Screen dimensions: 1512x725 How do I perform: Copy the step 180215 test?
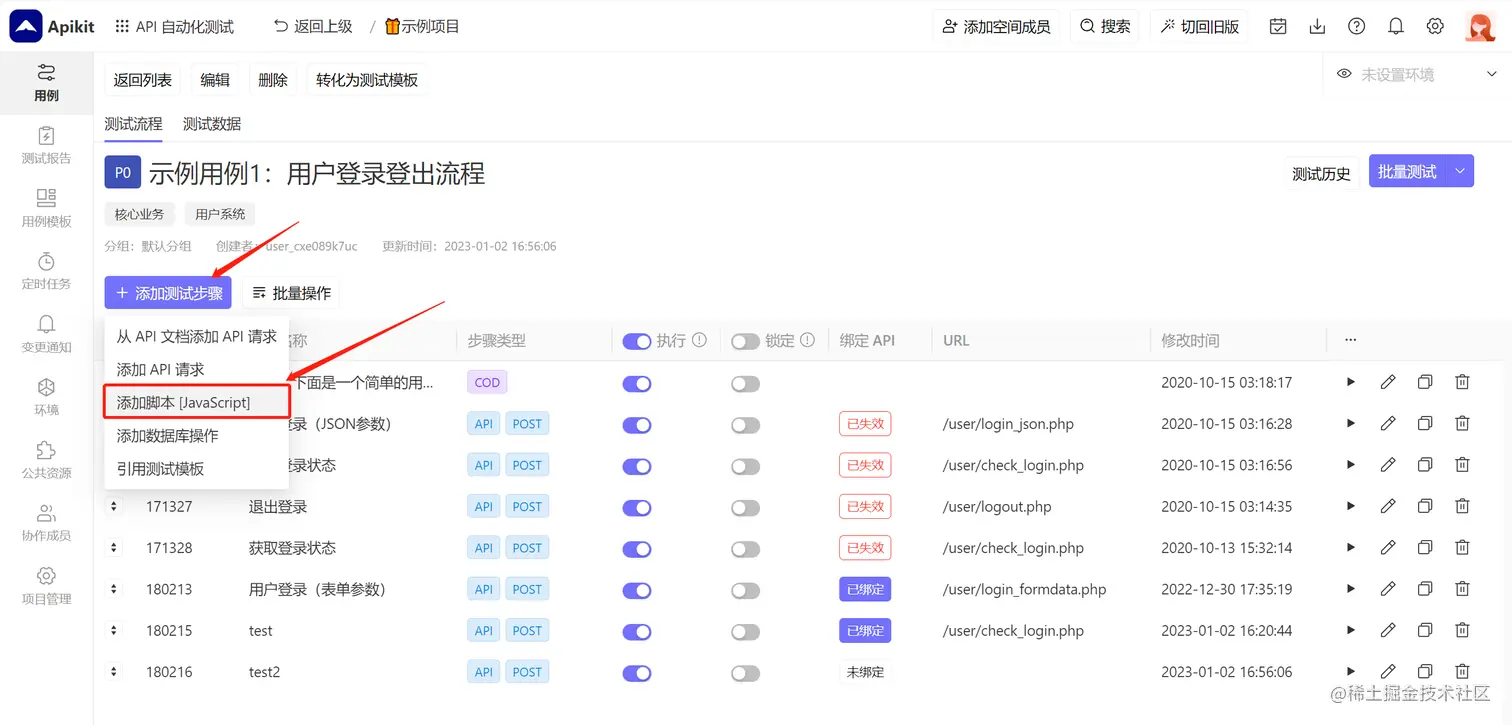(x=1425, y=631)
